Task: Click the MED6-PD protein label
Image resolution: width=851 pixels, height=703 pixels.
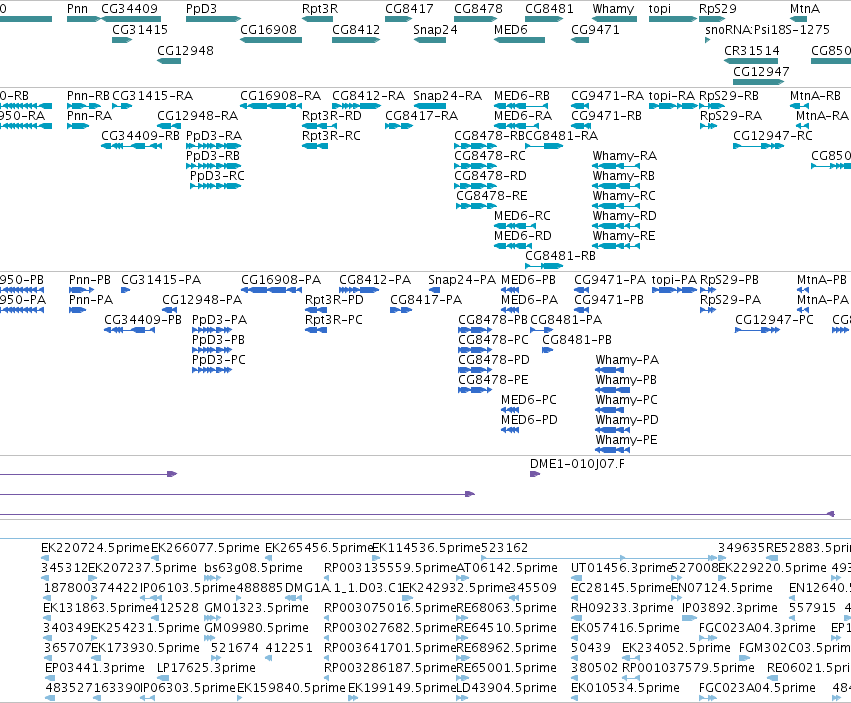Action: tap(529, 420)
